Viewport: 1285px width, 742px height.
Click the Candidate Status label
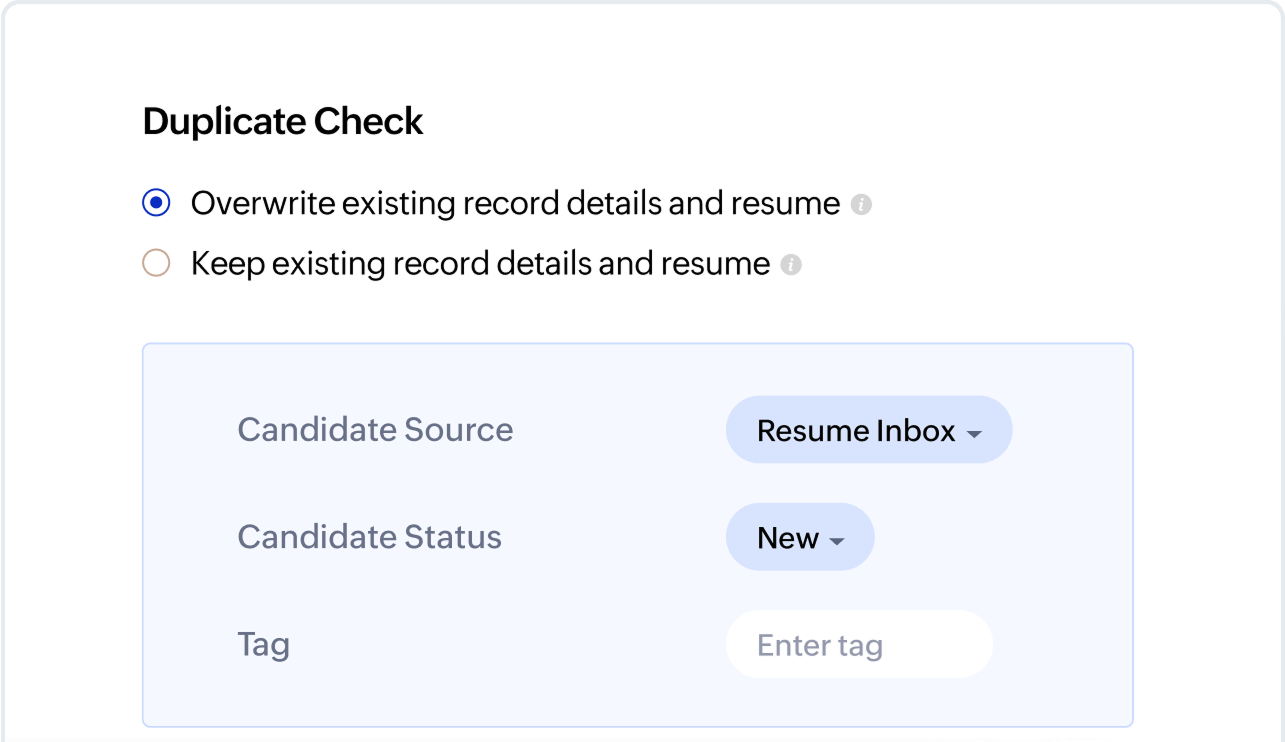point(369,537)
